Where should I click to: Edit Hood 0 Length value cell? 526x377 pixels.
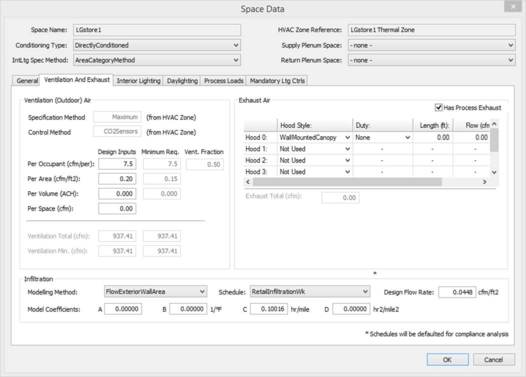[x=433, y=137]
